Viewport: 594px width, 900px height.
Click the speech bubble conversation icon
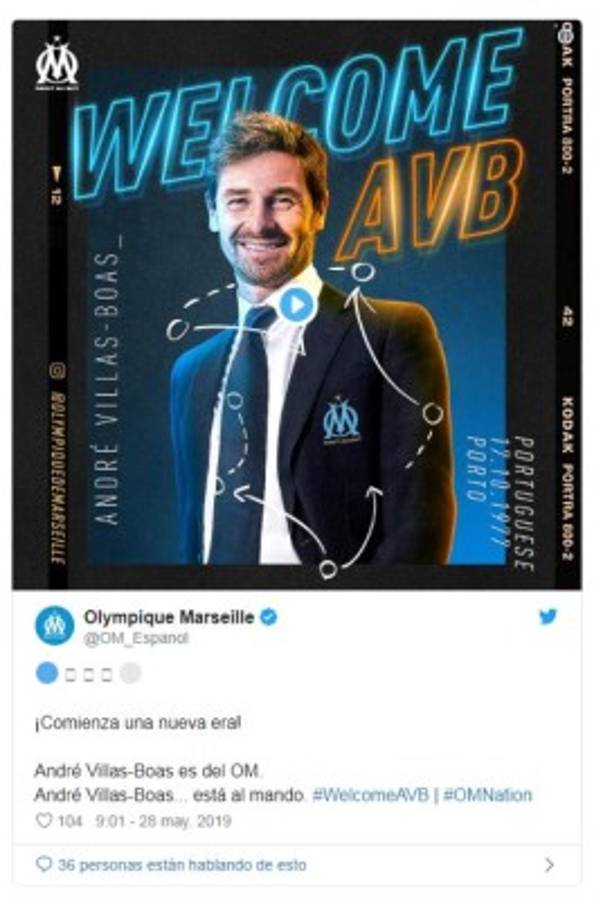click(44, 864)
